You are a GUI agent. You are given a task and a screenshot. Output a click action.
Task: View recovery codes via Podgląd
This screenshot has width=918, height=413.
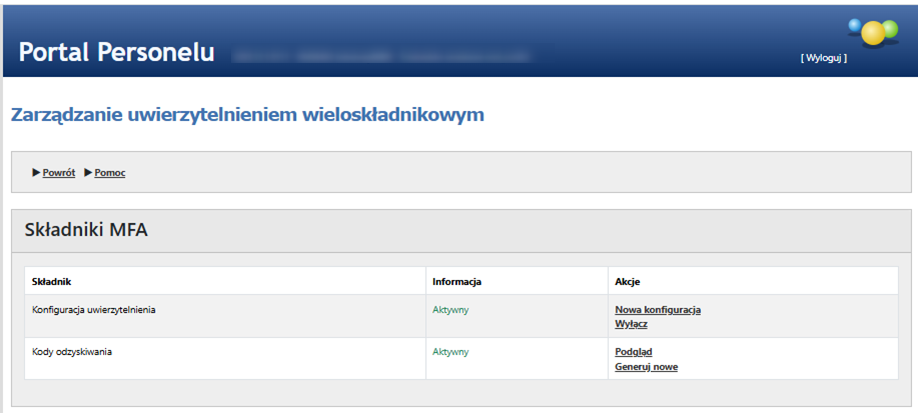pos(633,352)
